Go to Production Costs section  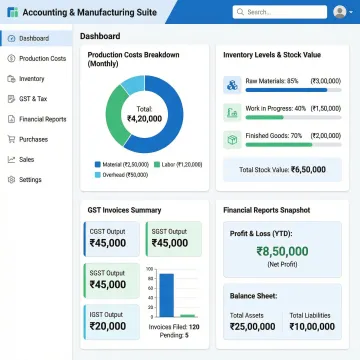tap(36, 58)
